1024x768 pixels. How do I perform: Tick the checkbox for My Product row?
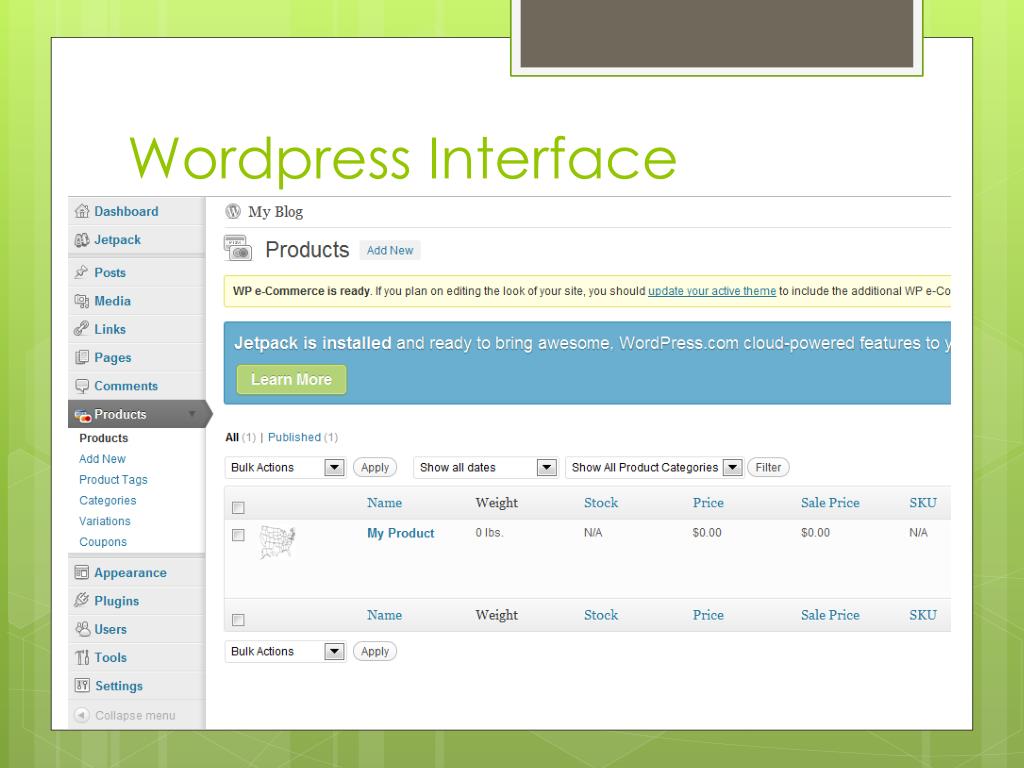pos(238,535)
